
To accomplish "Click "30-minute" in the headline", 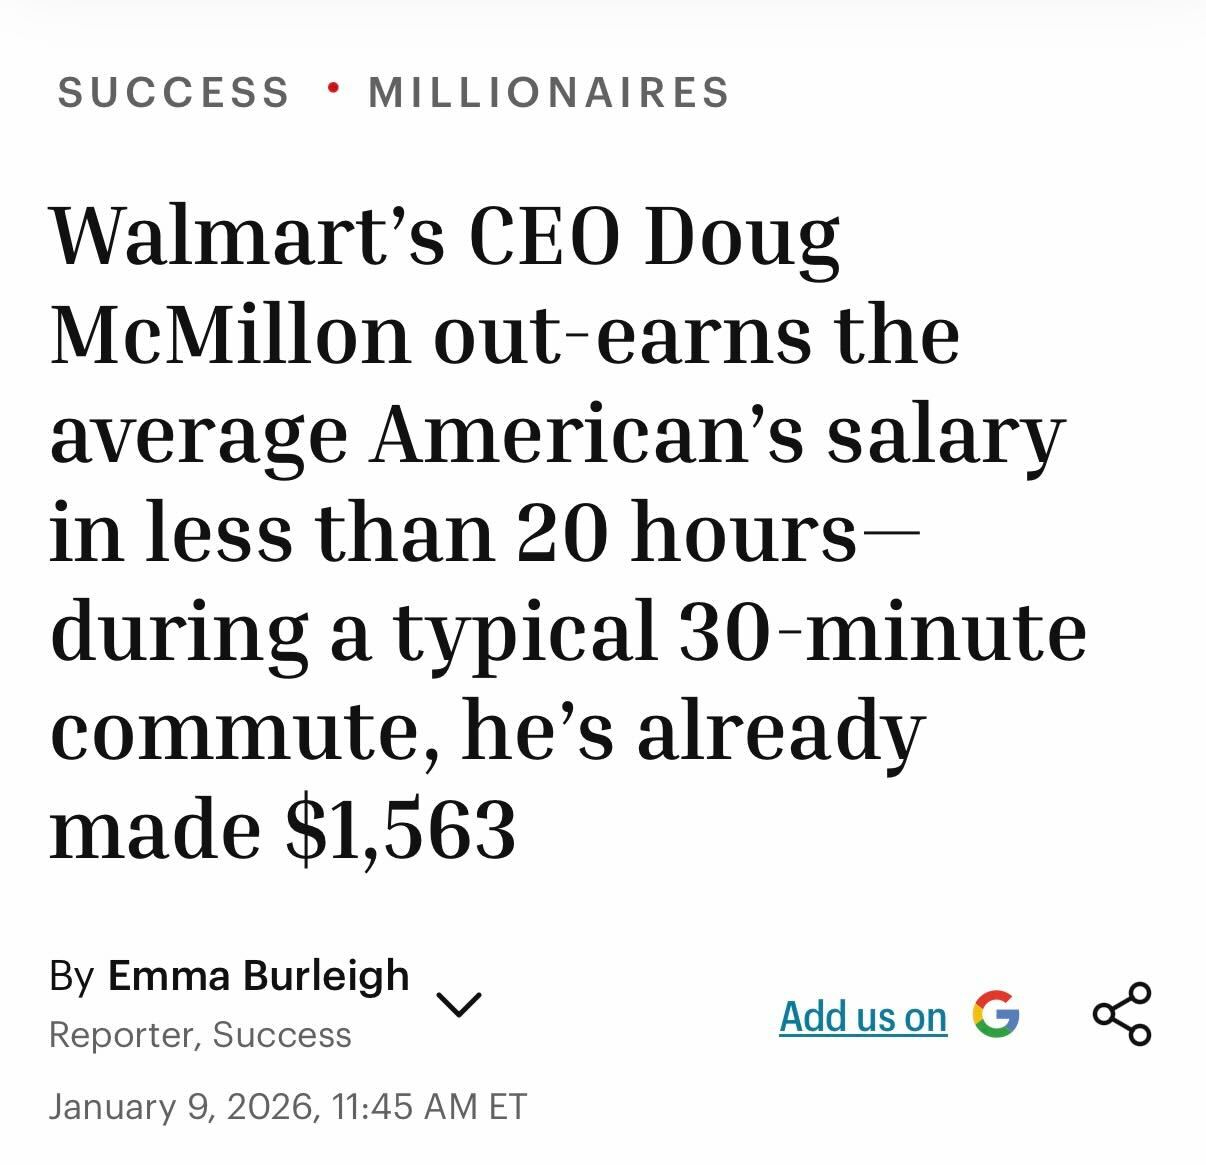I will (x=883, y=632).
